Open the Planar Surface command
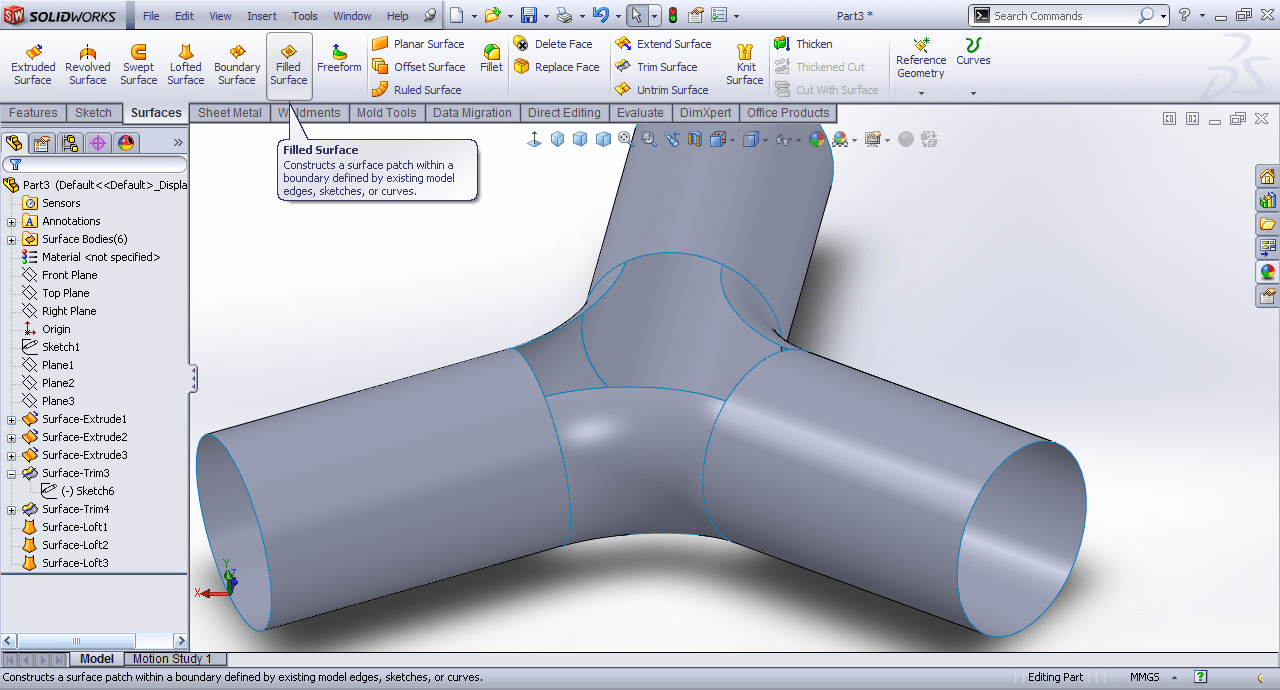This screenshot has width=1280, height=690. tap(418, 44)
